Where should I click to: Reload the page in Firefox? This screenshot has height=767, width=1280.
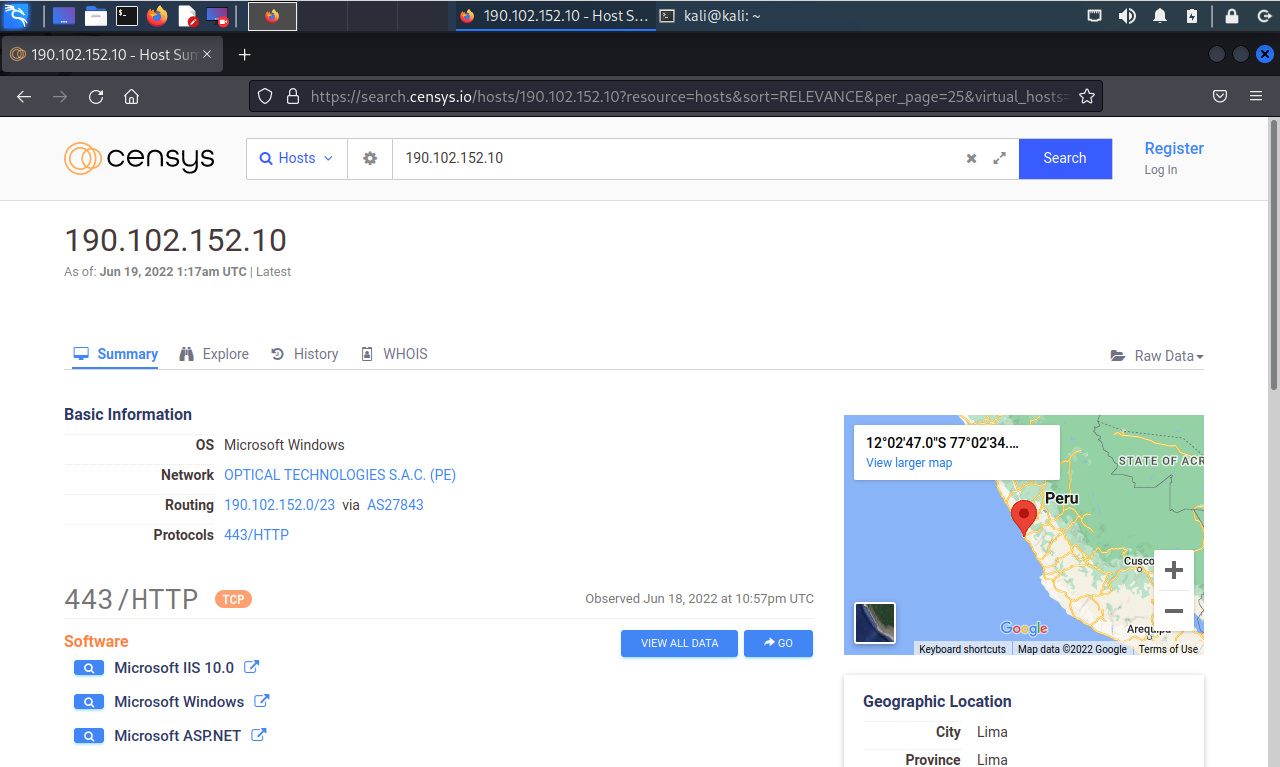pos(96,97)
